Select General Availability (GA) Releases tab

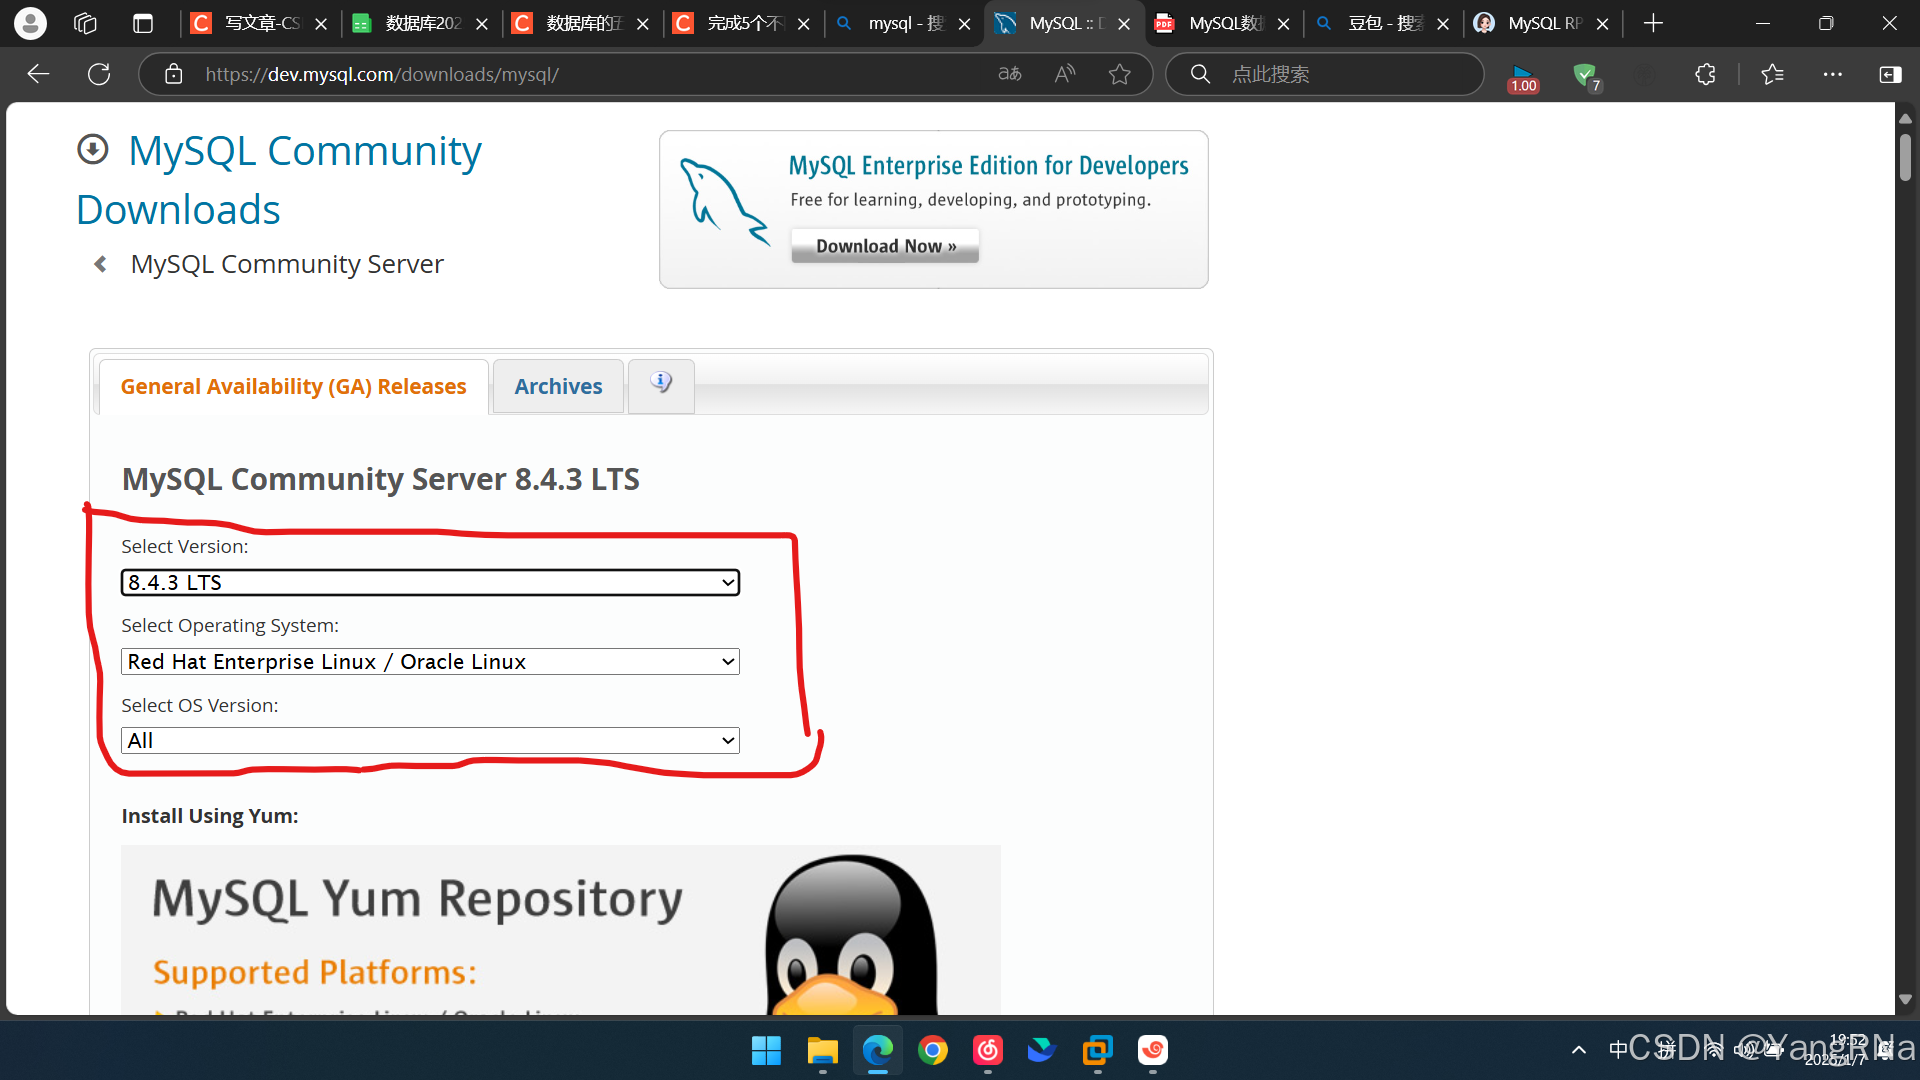pos(293,387)
